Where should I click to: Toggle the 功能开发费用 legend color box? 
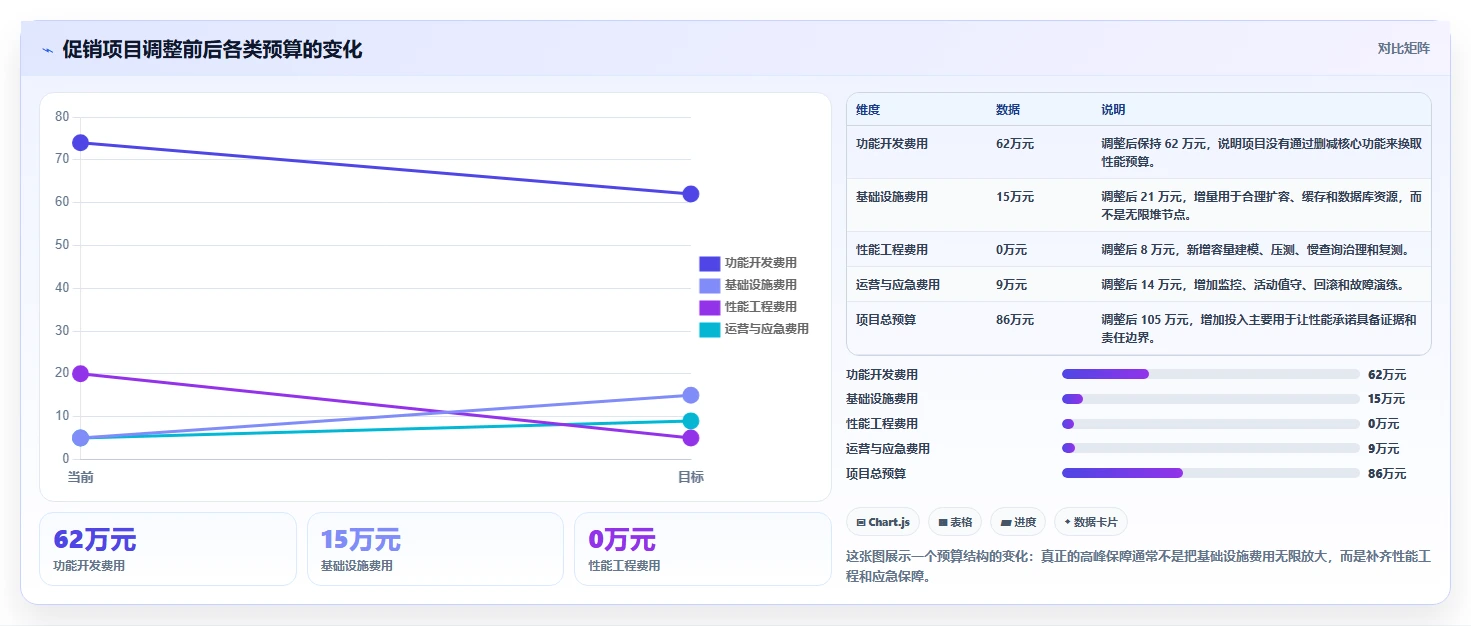[x=709, y=263]
